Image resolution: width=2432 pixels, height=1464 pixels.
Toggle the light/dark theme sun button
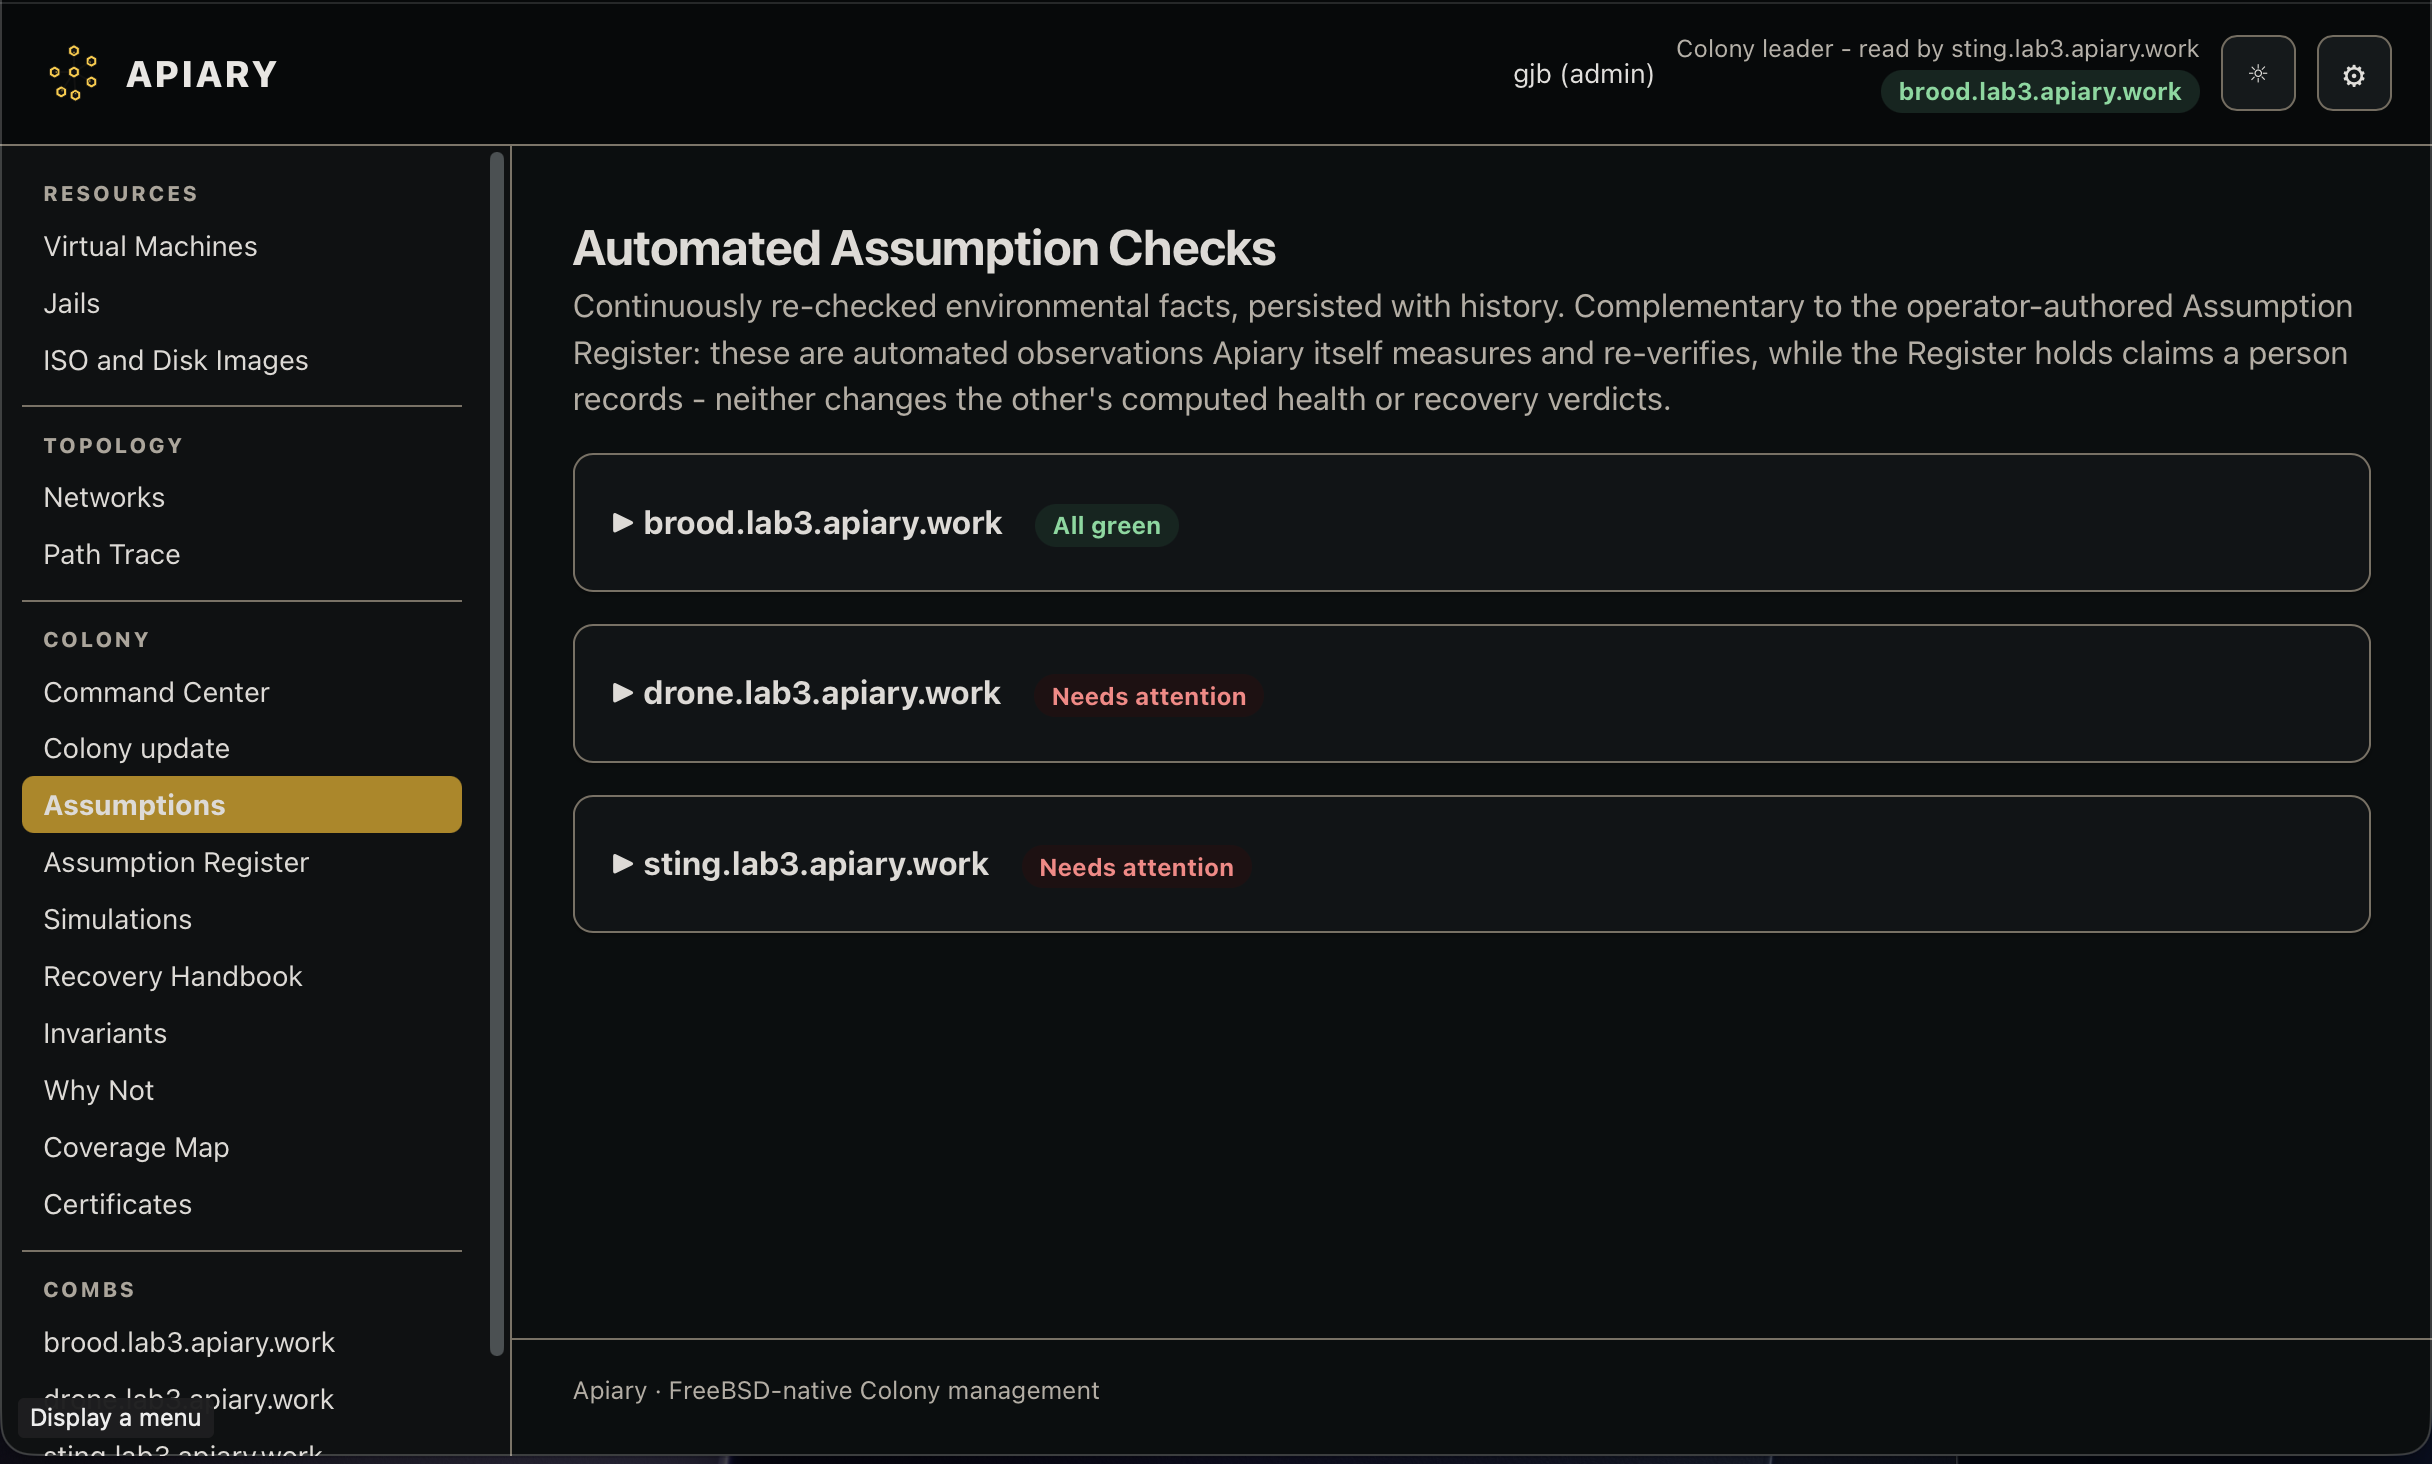pos(2257,73)
